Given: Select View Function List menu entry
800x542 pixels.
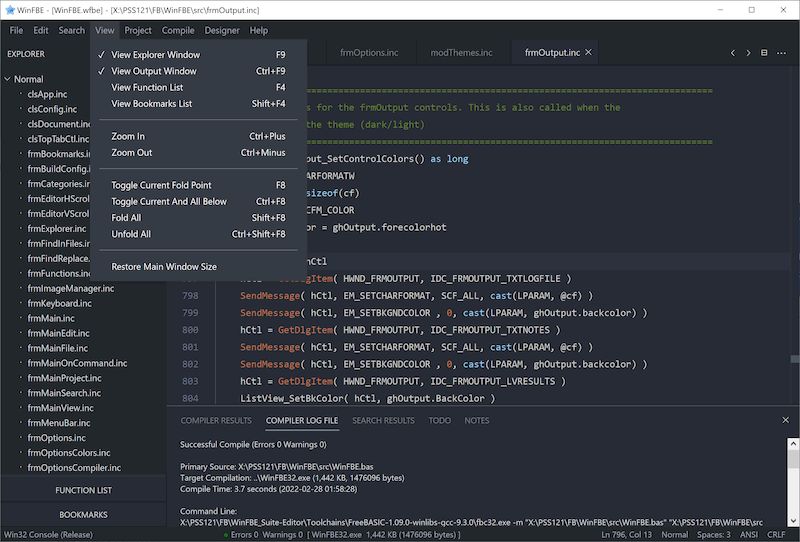Looking at the screenshot, I should (x=146, y=87).
